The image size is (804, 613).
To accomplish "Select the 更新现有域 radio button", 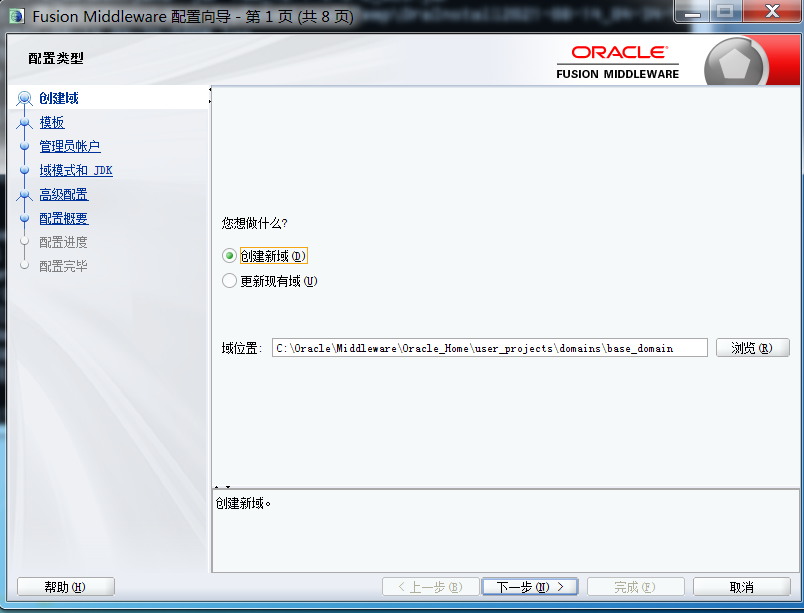I will (x=229, y=281).
